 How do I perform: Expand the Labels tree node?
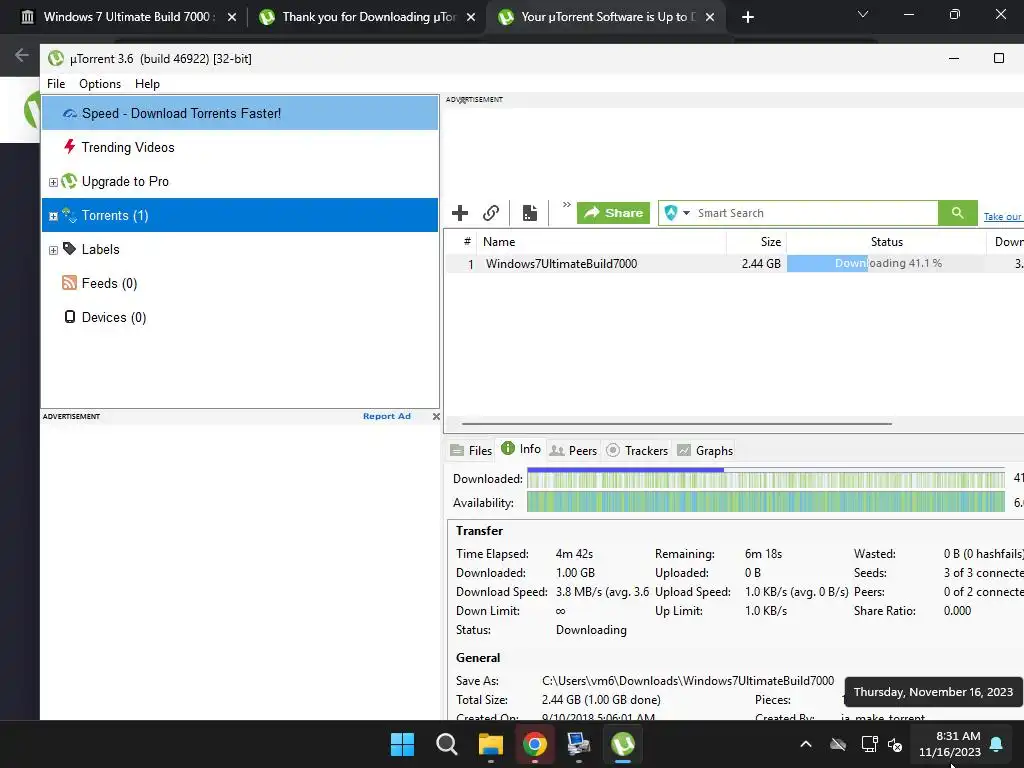[54, 250]
